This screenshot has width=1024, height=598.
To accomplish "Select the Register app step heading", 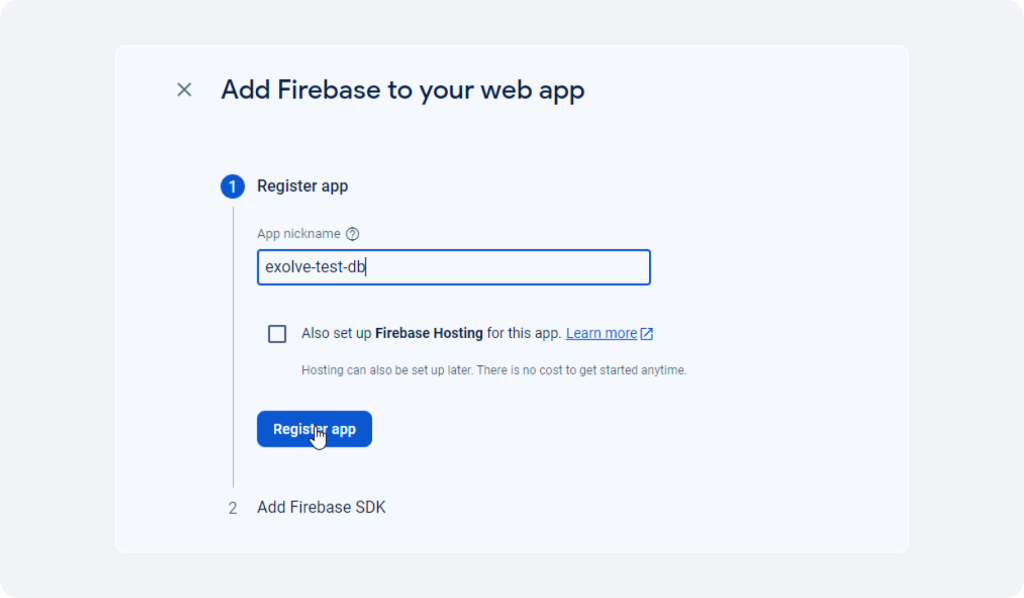I will pos(302,186).
